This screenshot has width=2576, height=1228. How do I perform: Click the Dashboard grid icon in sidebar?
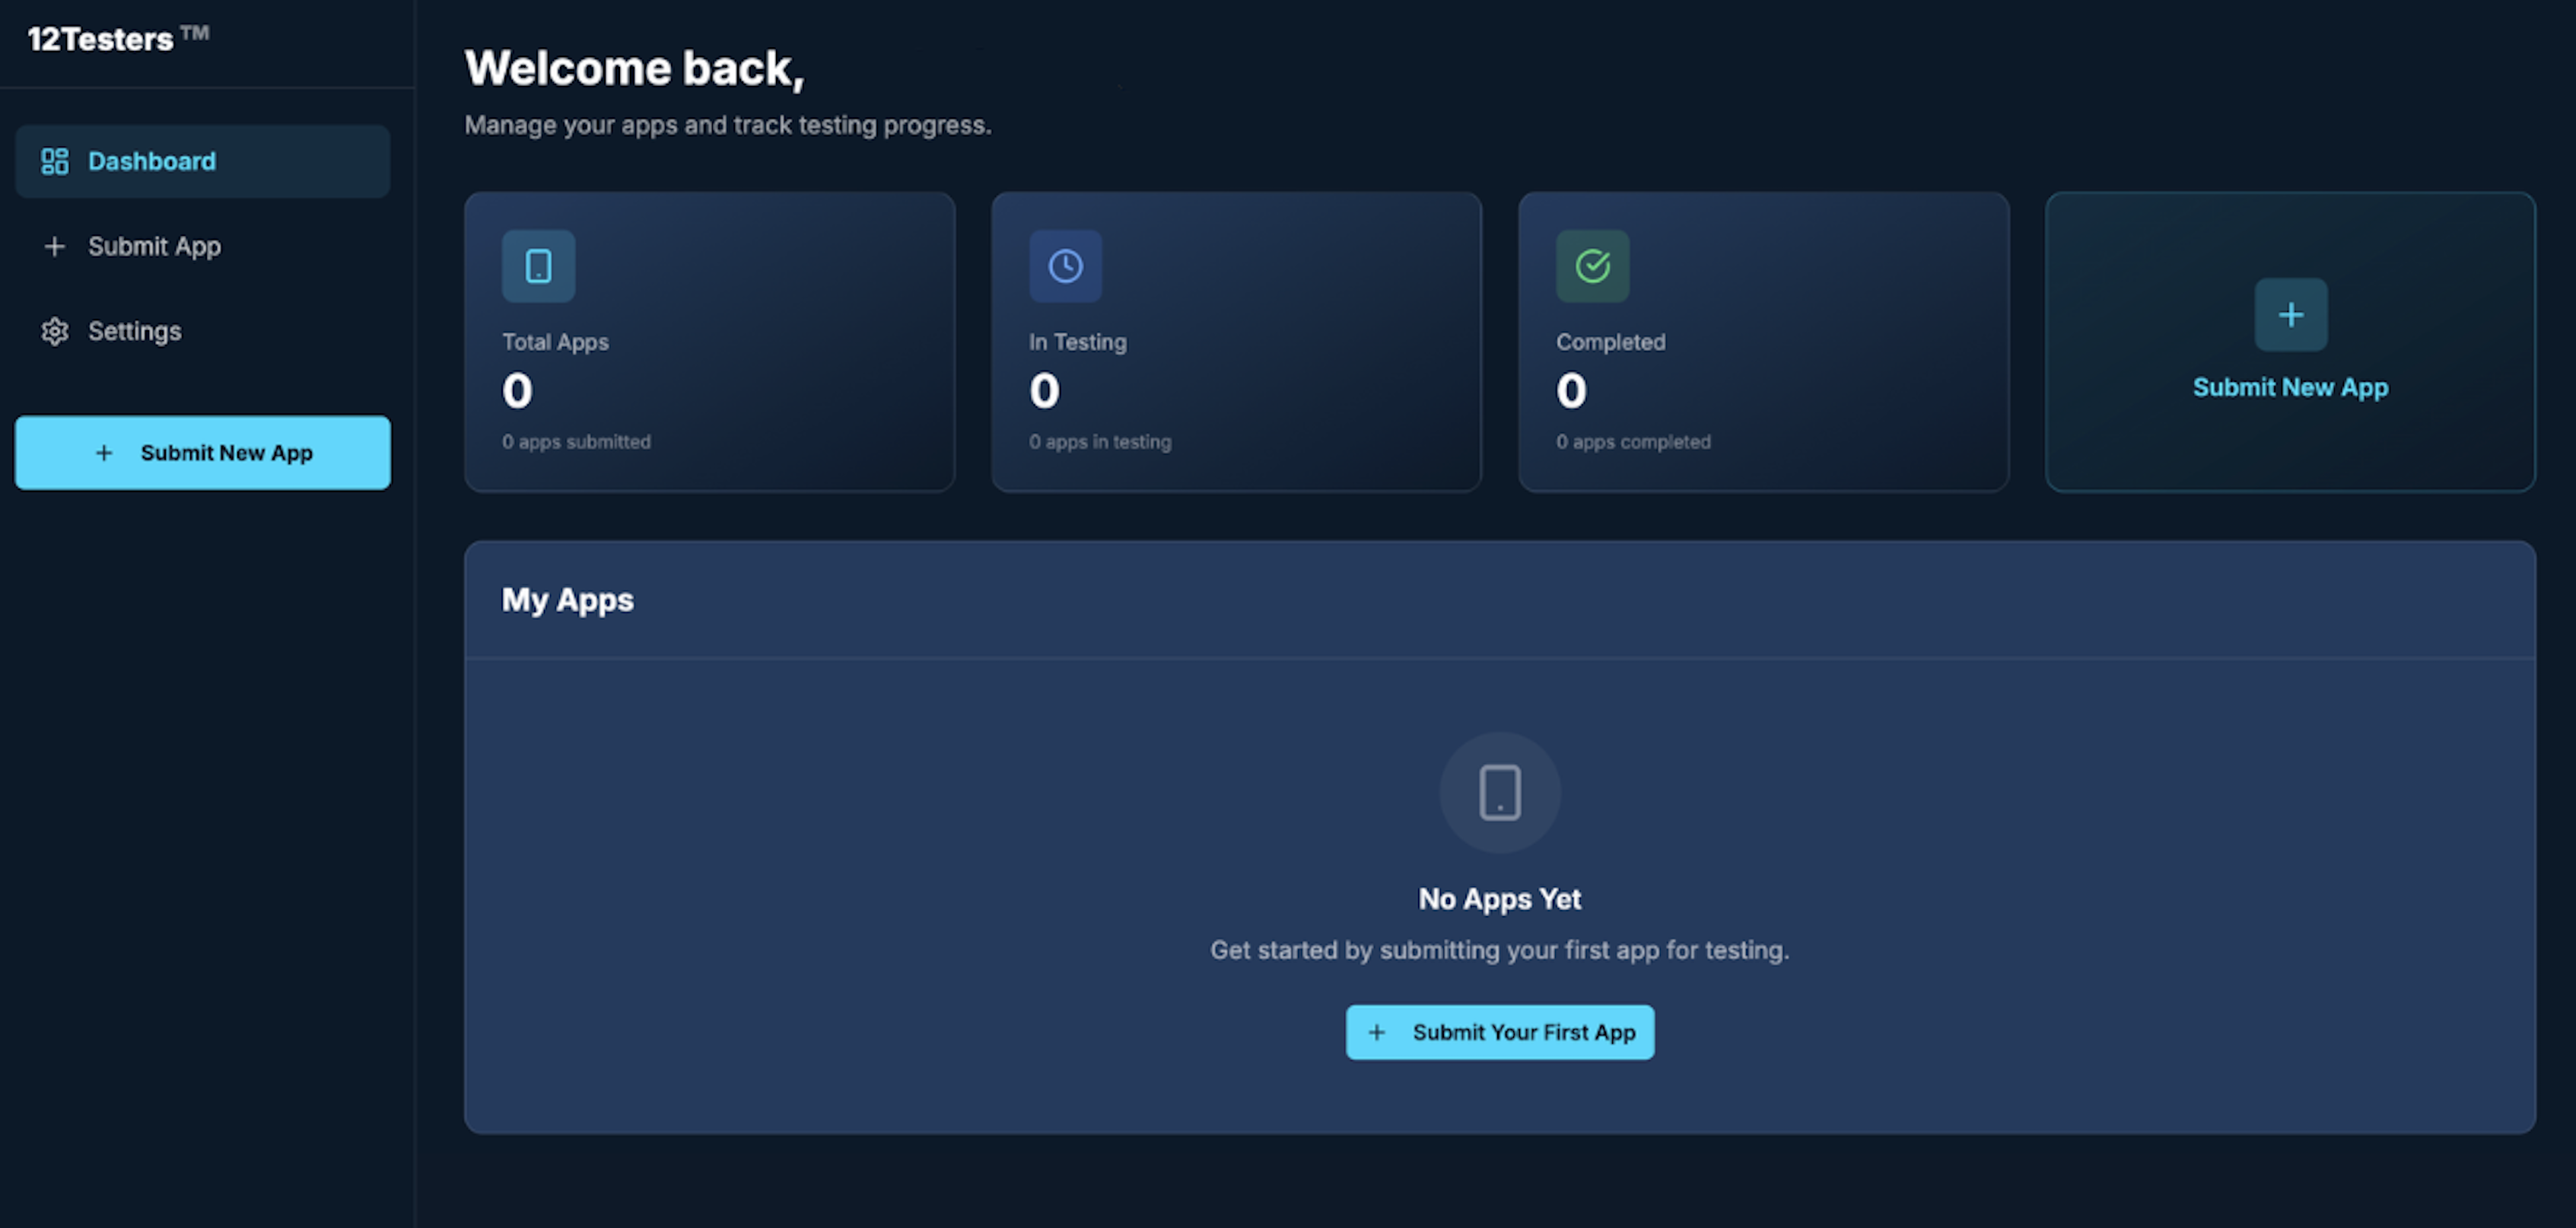tap(54, 161)
